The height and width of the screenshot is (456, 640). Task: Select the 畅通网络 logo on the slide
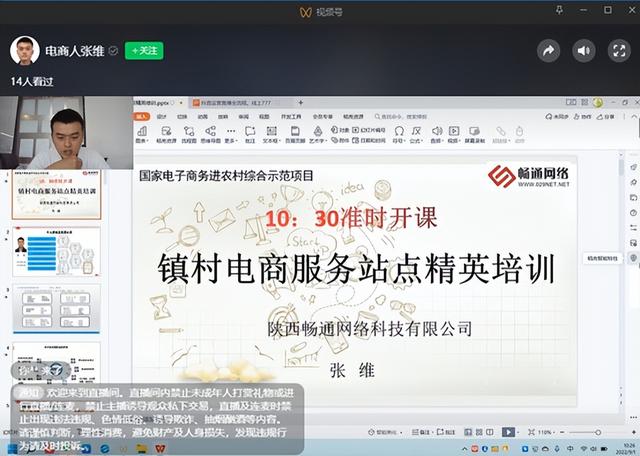[529, 176]
